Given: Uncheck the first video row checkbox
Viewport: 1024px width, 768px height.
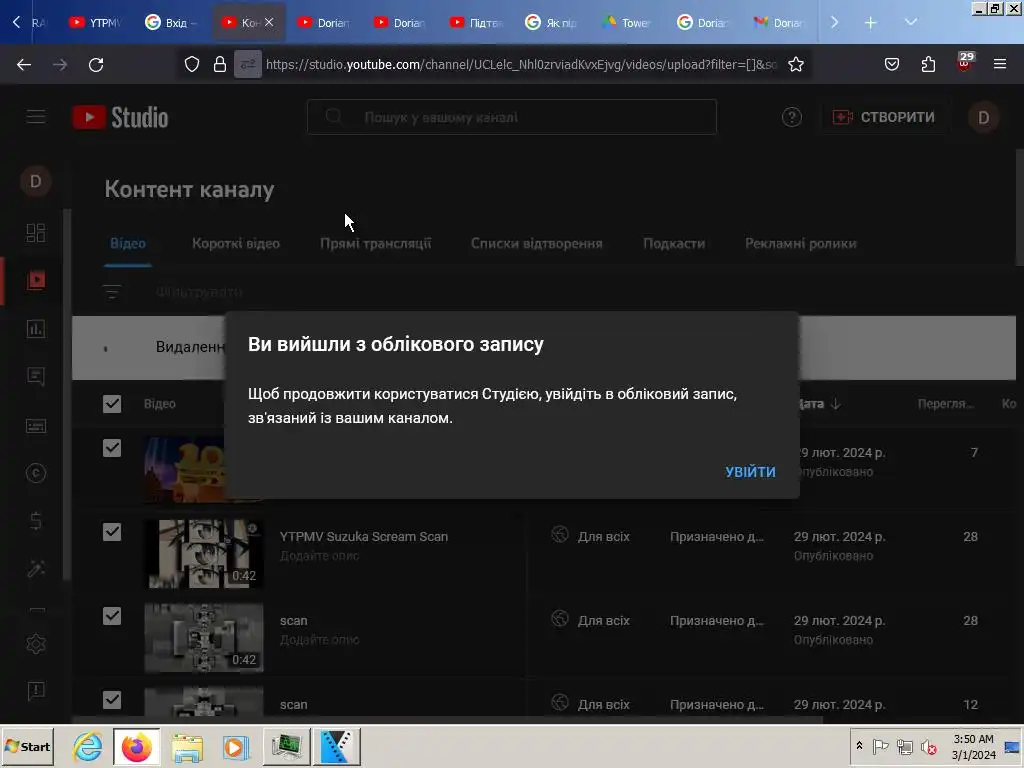Looking at the screenshot, I should 112,448.
